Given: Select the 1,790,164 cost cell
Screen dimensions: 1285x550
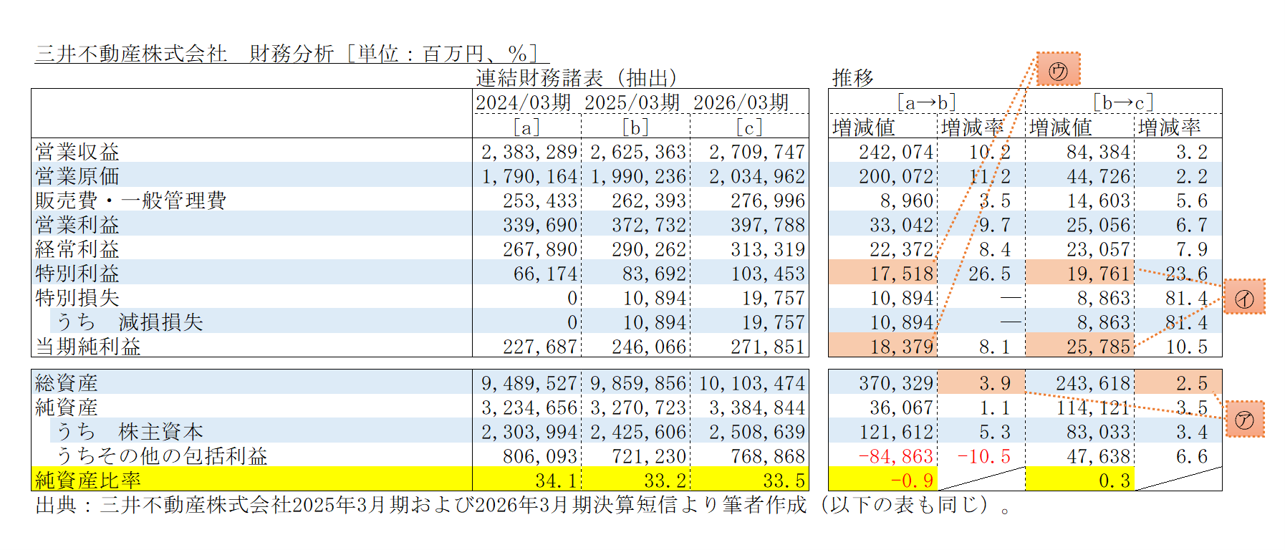Looking at the screenshot, I should coord(526,176).
